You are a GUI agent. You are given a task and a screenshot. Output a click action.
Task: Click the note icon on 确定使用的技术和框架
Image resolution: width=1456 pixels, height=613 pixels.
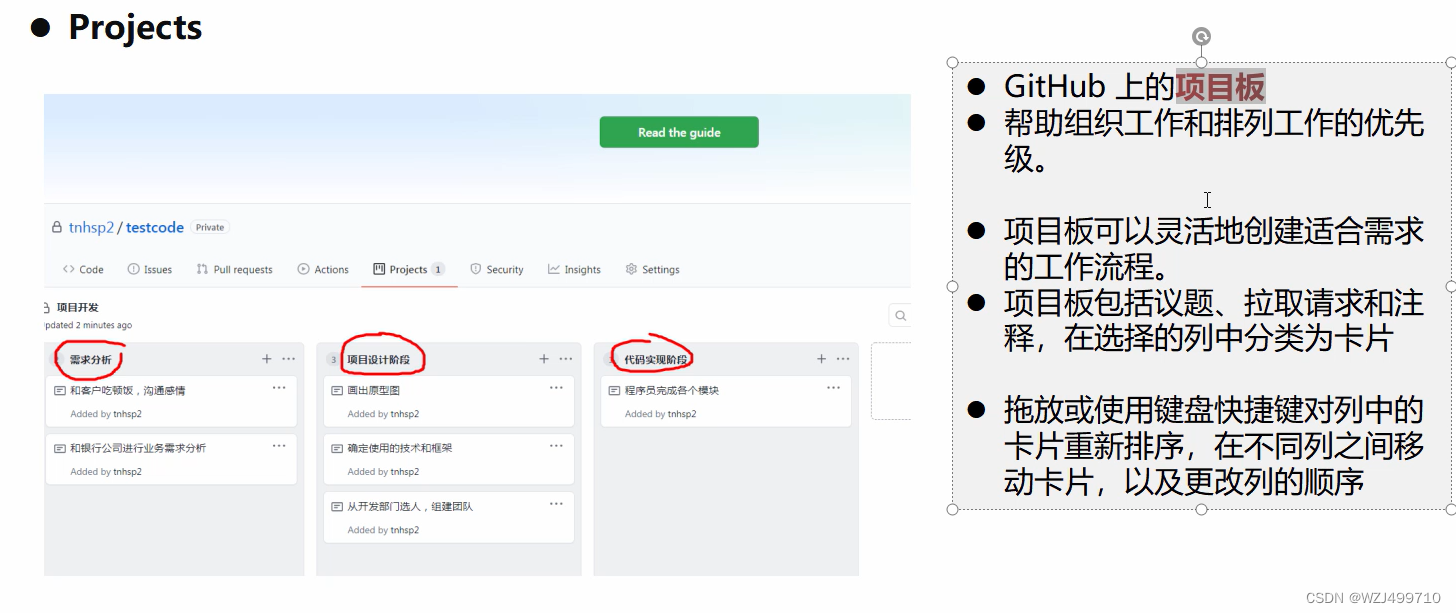pos(337,449)
